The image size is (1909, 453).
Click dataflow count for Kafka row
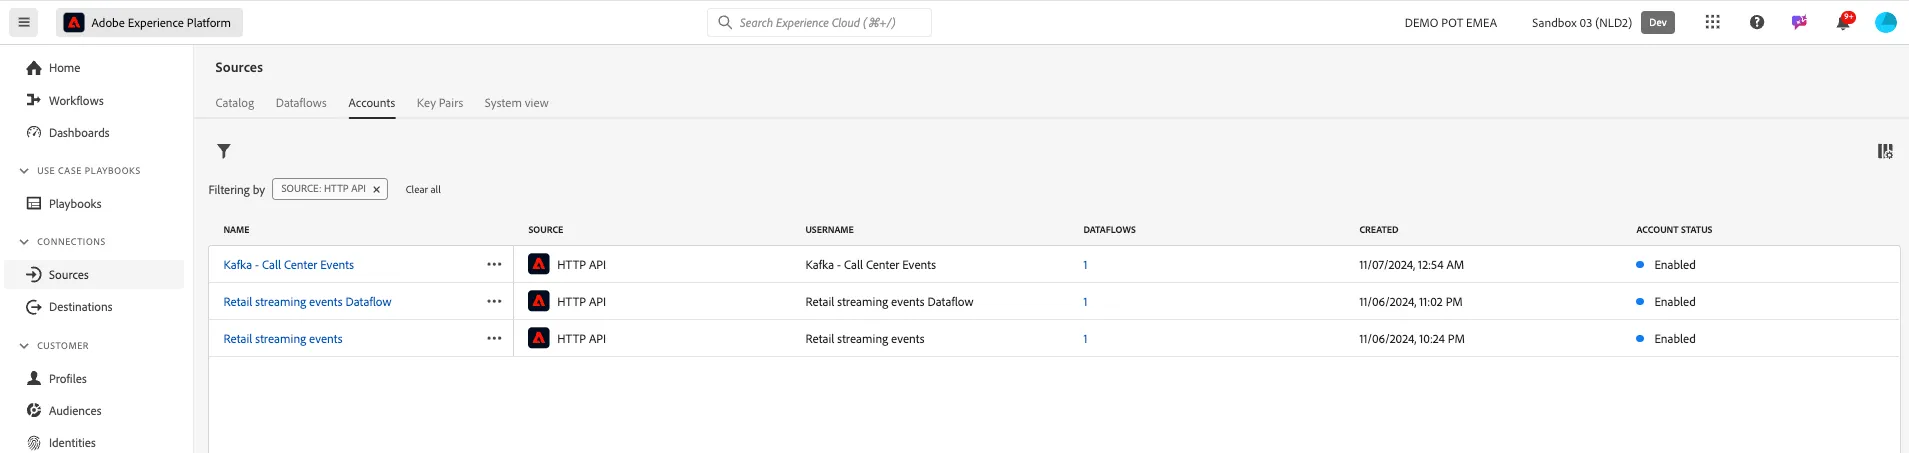pyautogui.click(x=1085, y=265)
